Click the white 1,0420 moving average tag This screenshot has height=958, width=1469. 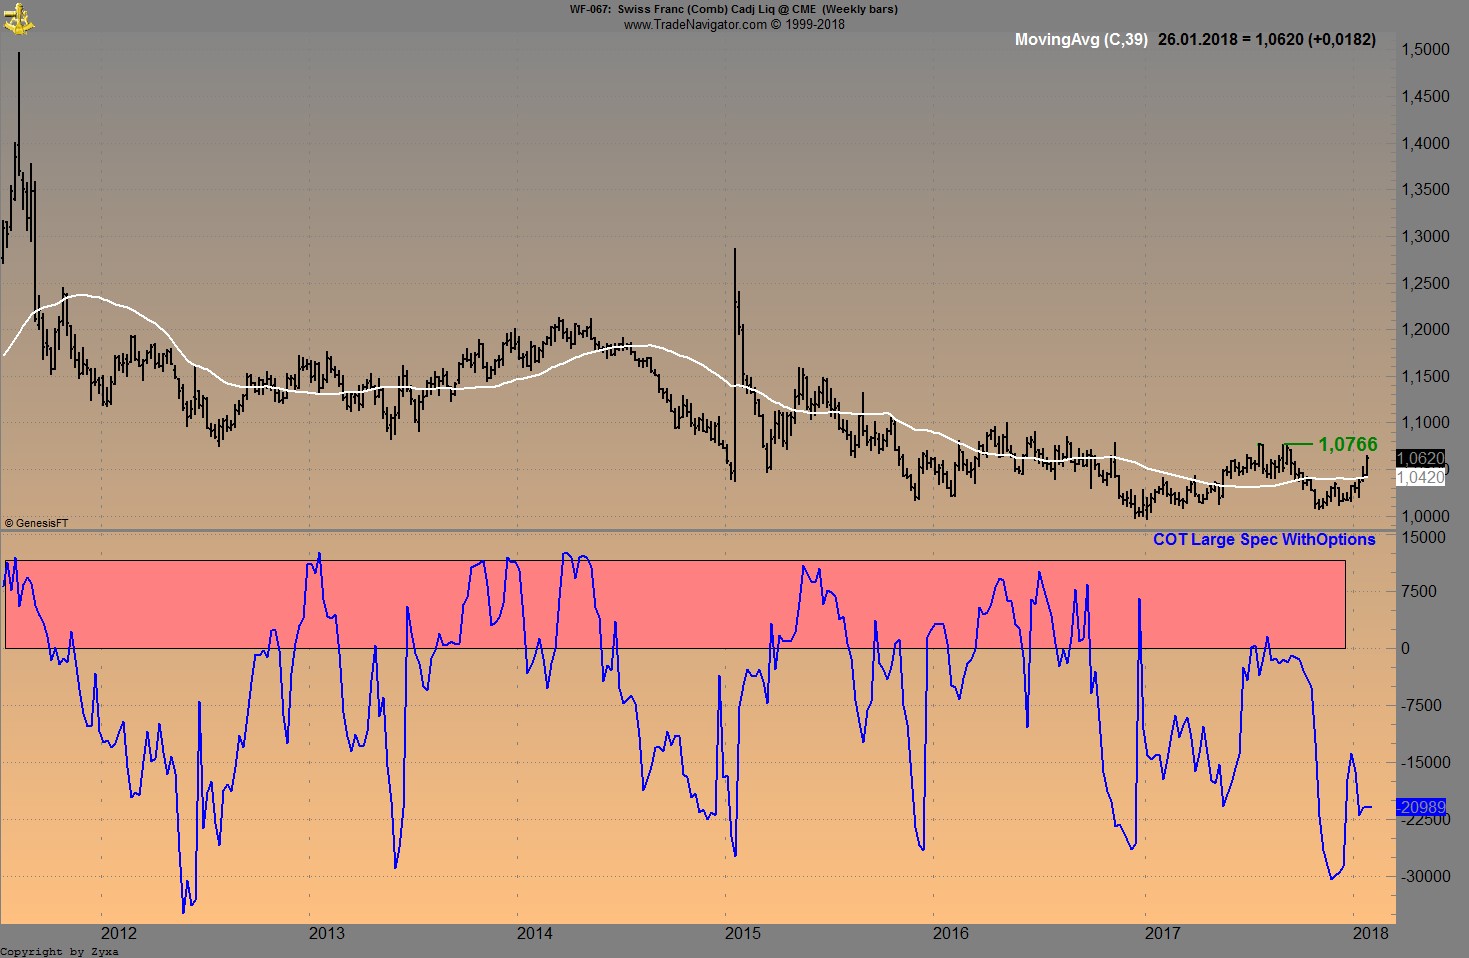1420,477
